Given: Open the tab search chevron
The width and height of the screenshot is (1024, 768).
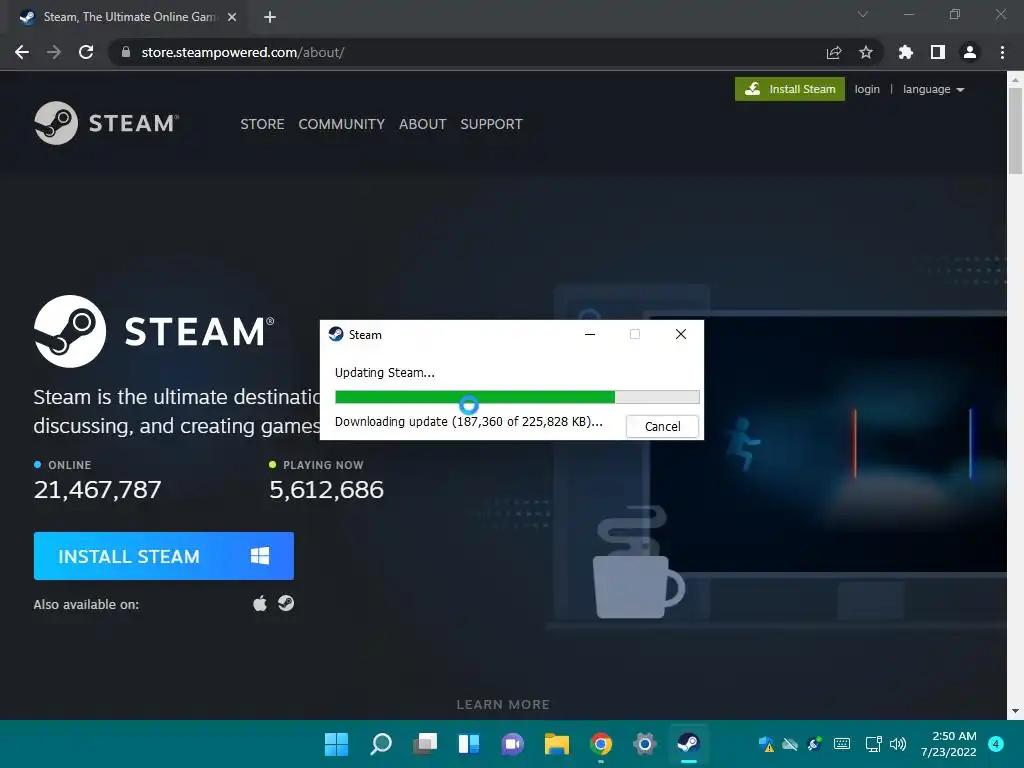Looking at the screenshot, I should click(x=863, y=14).
